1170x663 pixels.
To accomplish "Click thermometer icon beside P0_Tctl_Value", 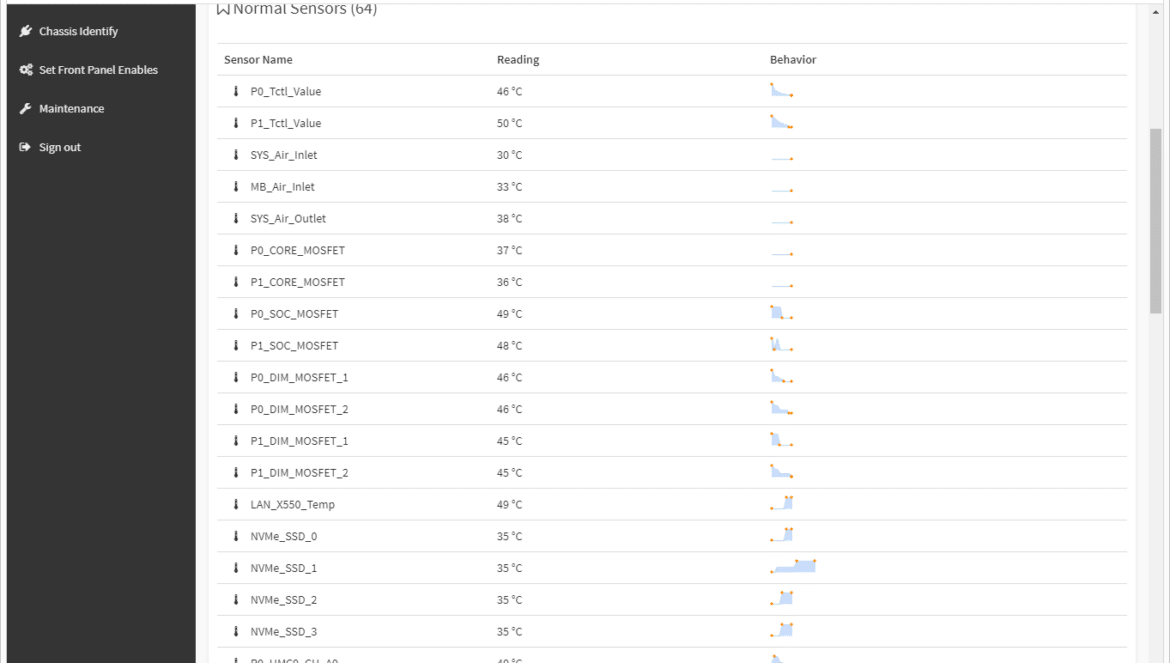I will 236,91.
